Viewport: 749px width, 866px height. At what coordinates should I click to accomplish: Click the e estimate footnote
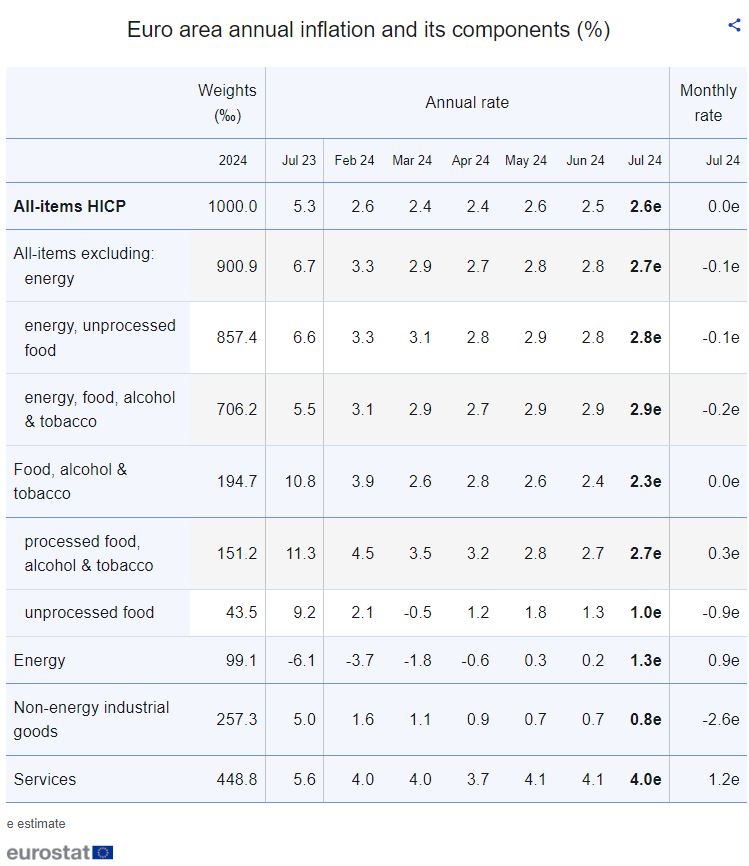[x=36, y=823]
